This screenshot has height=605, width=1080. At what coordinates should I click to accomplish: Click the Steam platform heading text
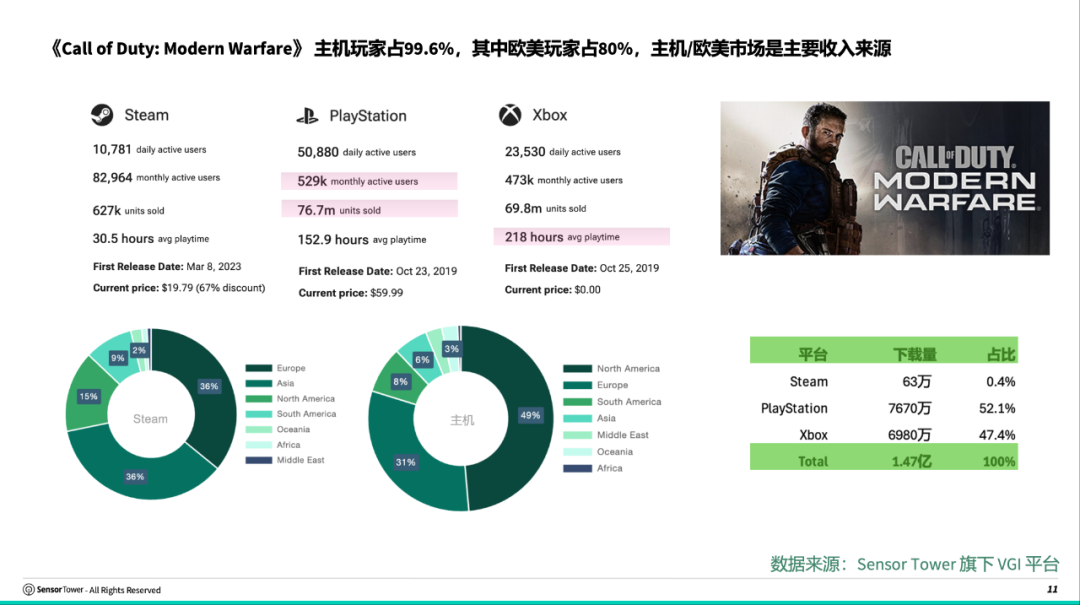(x=146, y=115)
